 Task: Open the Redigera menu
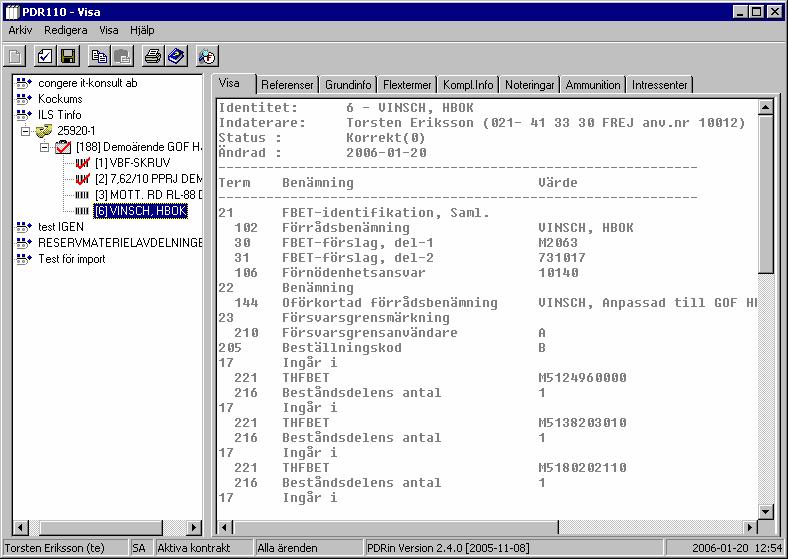click(x=65, y=30)
